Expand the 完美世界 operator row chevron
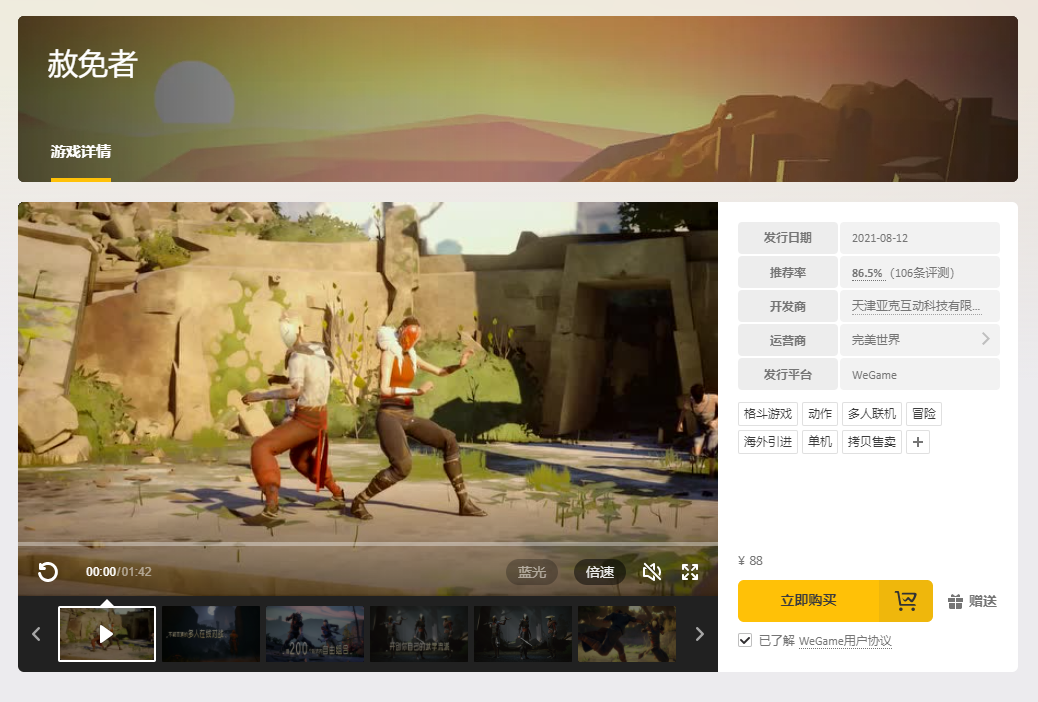The width and height of the screenshot is (1038, 702). pyautogui.click(x=986, y=339)
